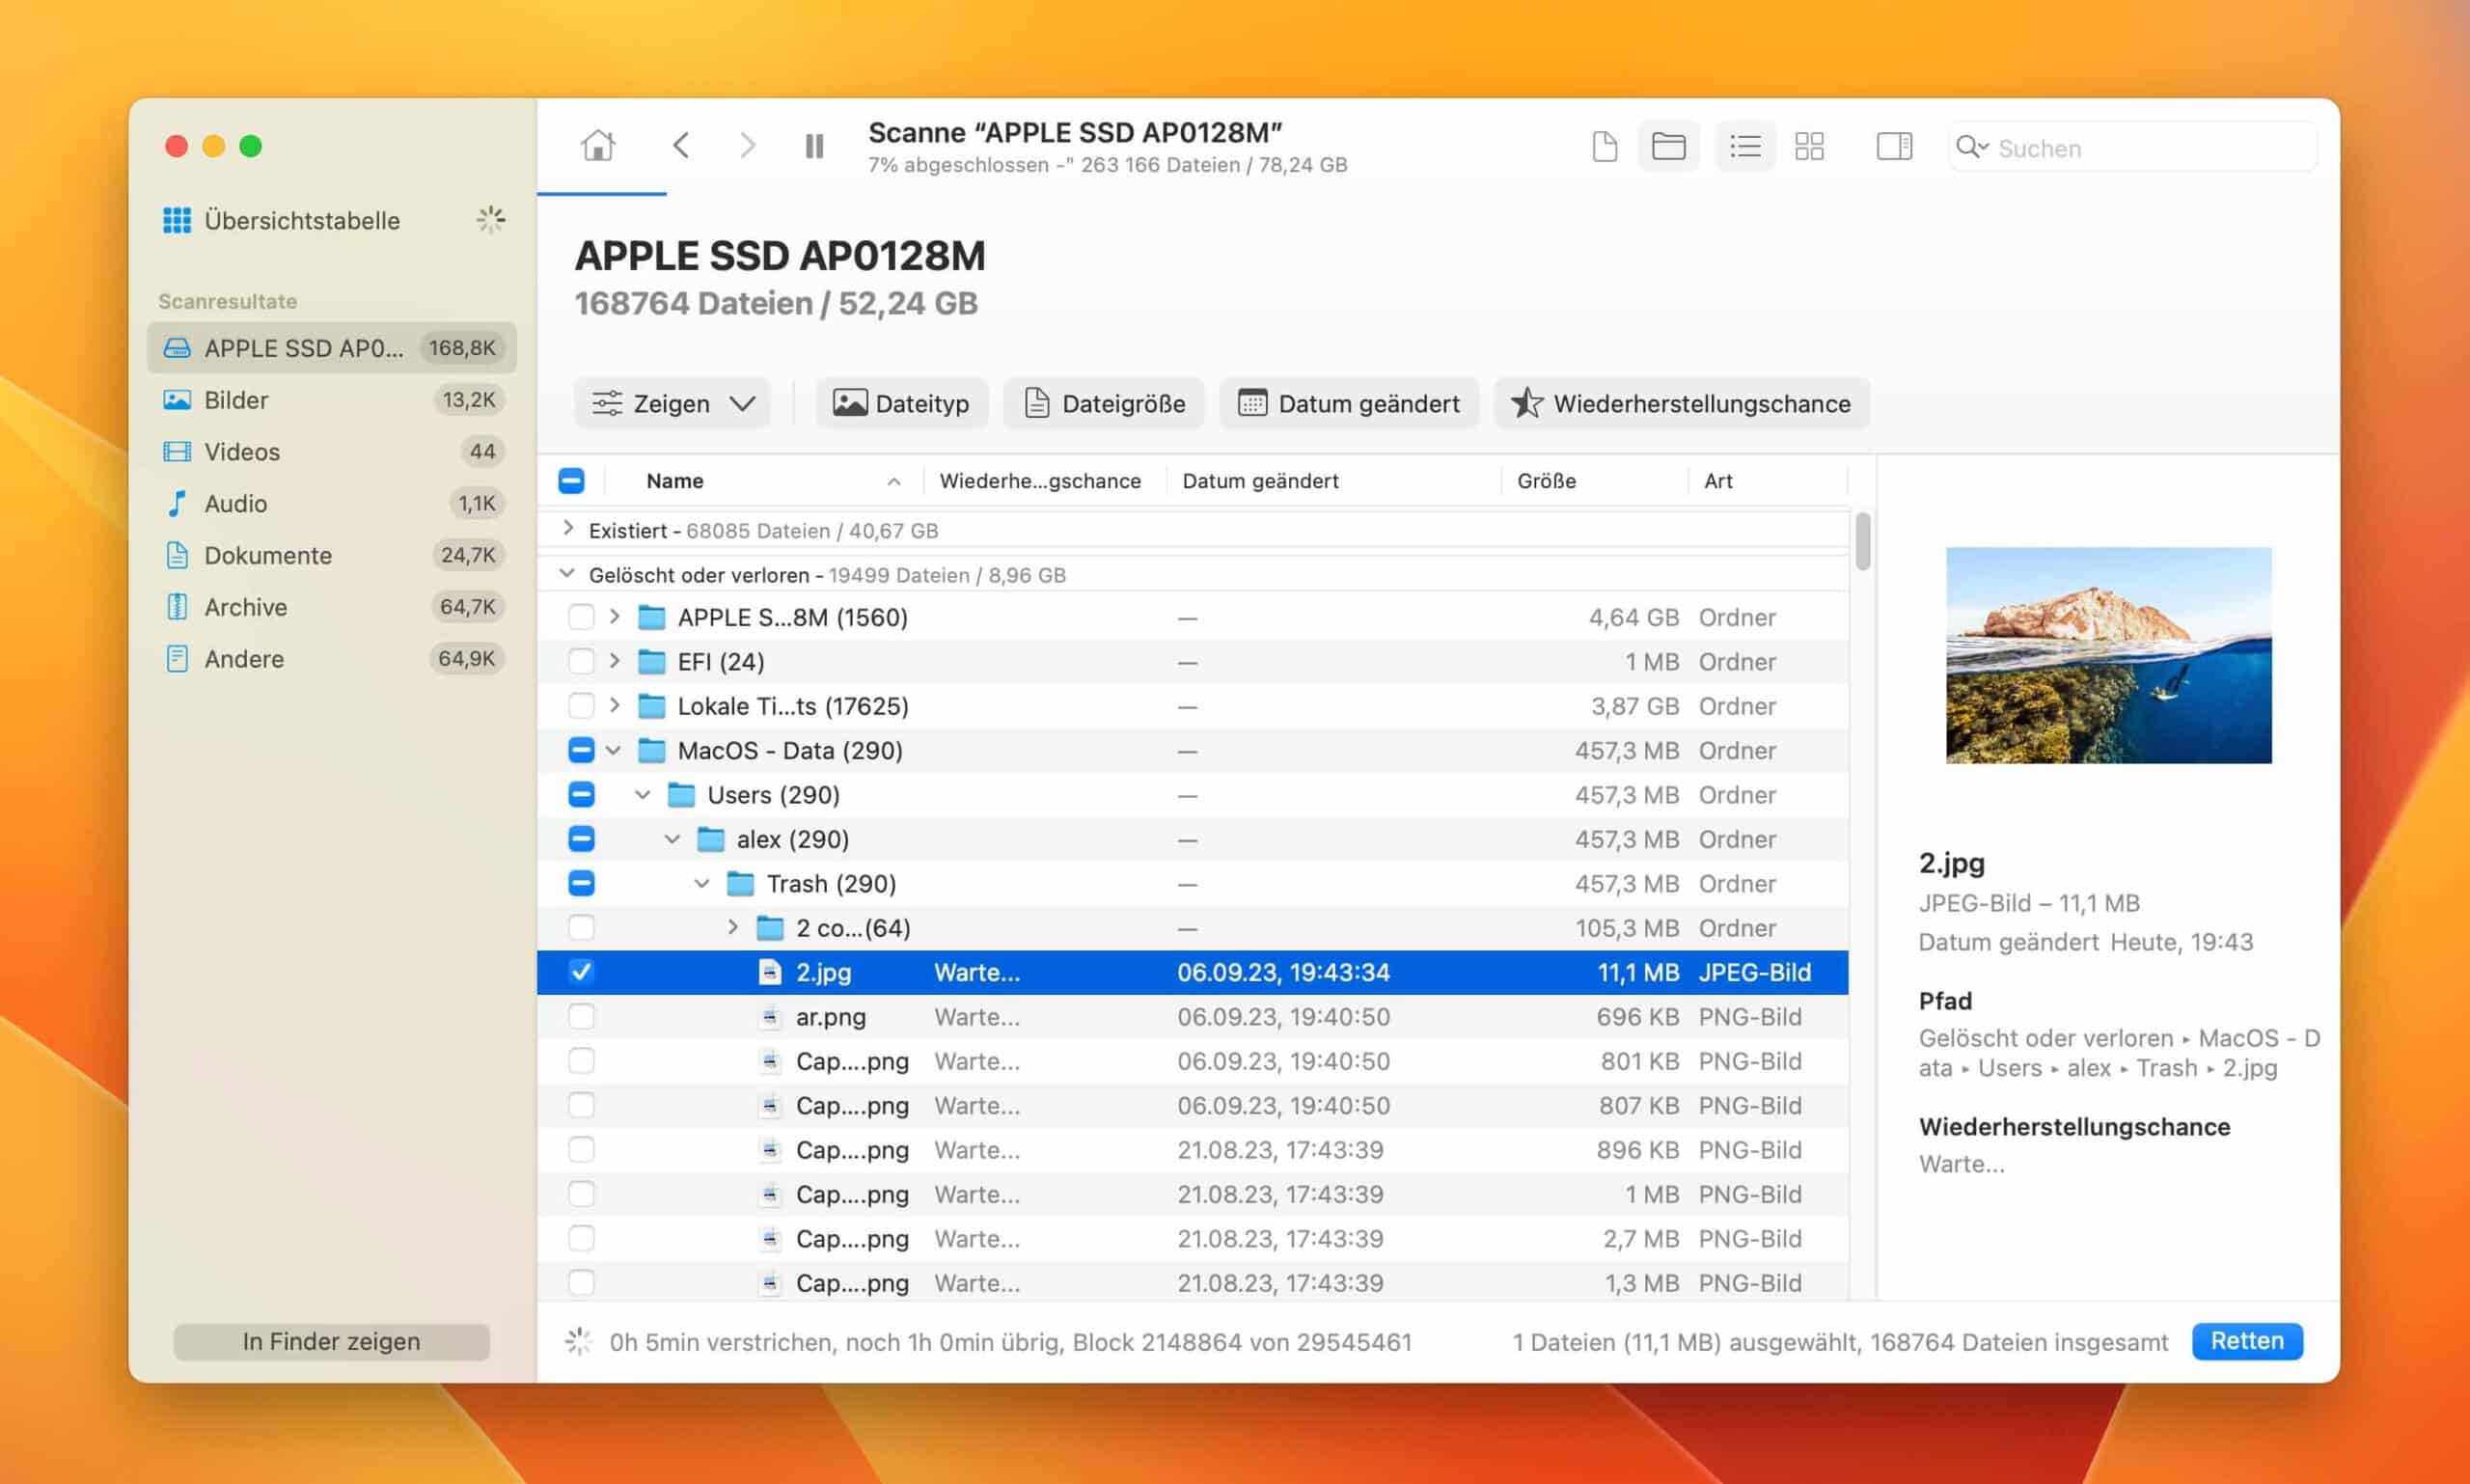Screen dimensions: 2470x1484
Task: Collapse the Gelöscht oder verloren group
Action: (567, 573)
